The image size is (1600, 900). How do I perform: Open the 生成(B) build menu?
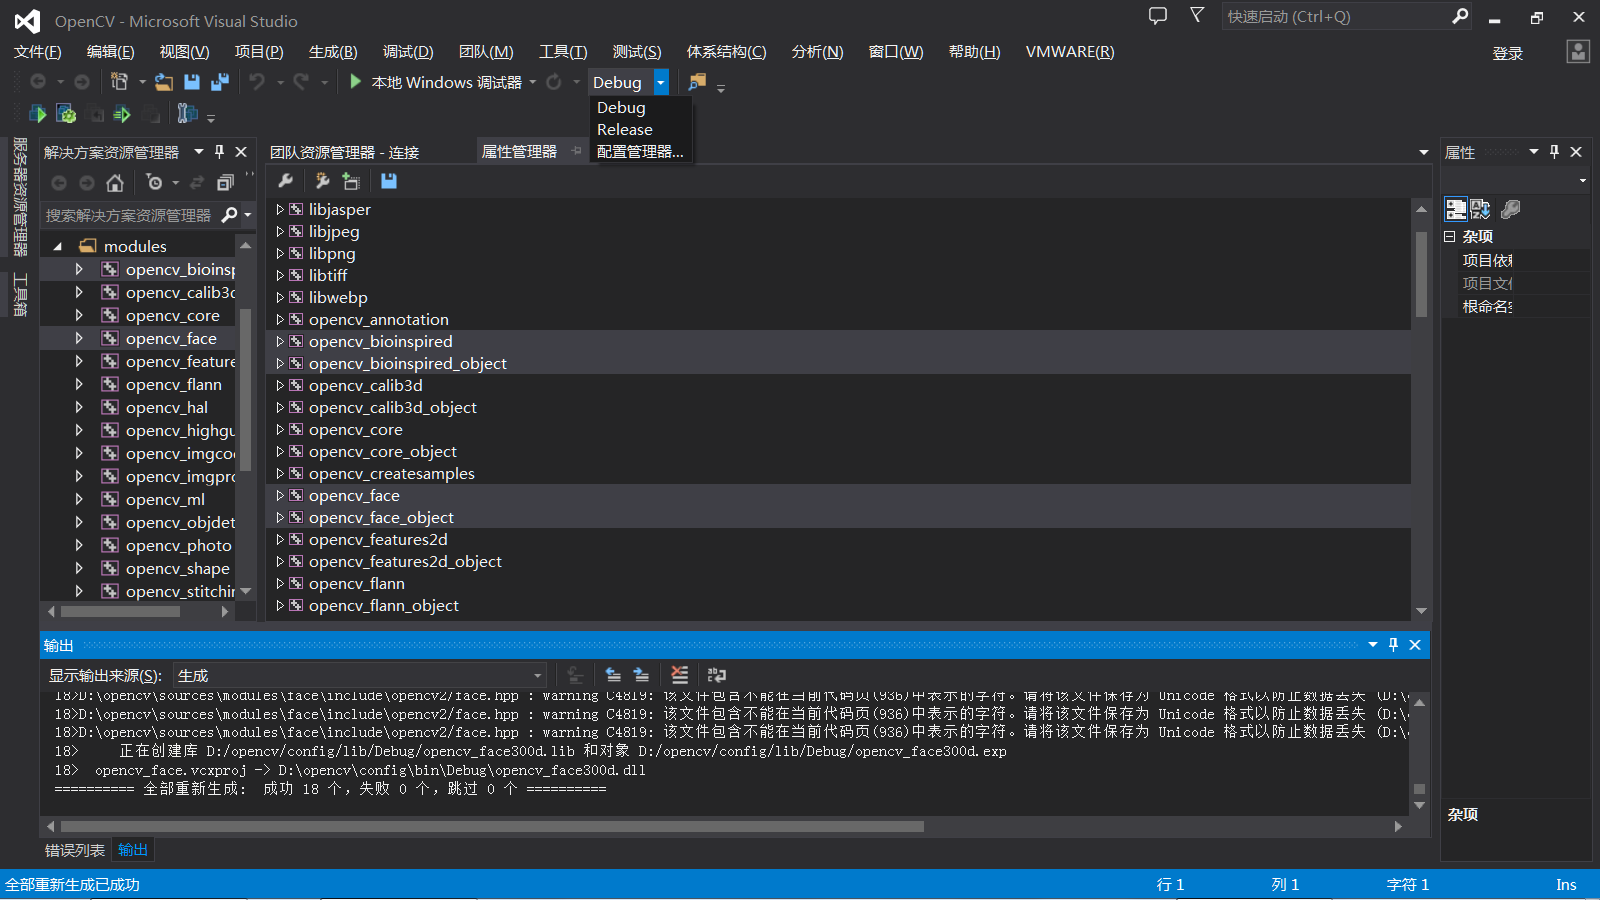[x=333, y=52]
